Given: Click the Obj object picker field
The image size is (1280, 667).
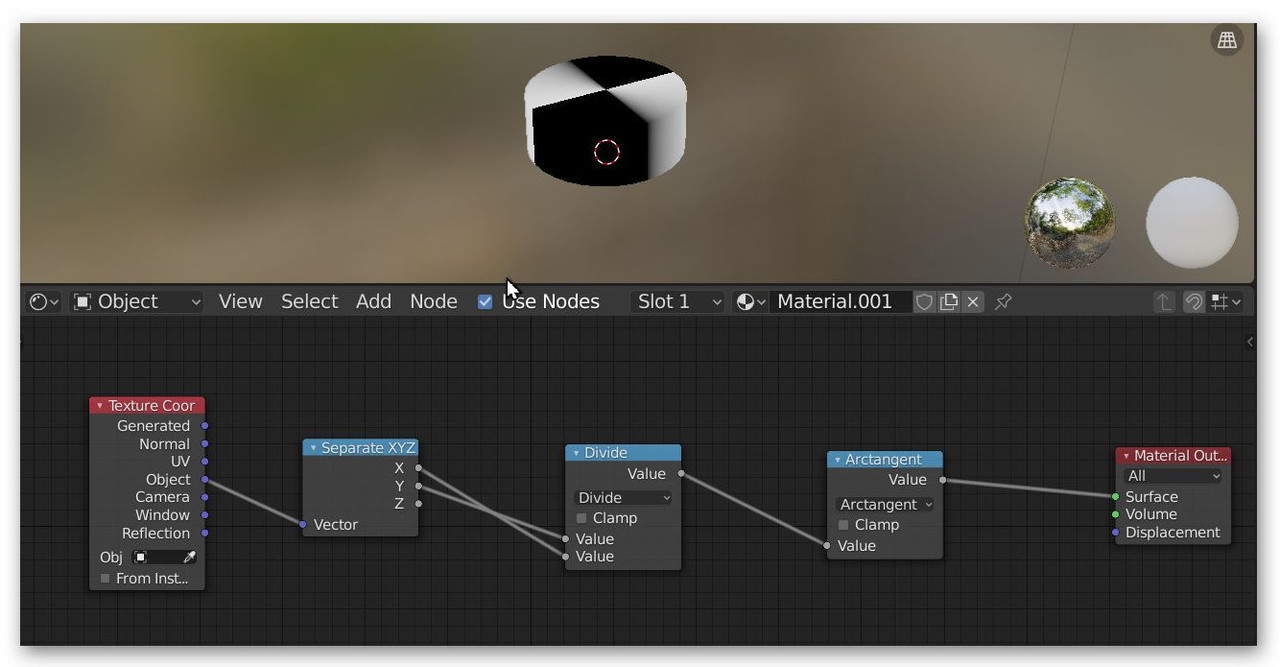Looking at the screenshot, I should (164, 557).
